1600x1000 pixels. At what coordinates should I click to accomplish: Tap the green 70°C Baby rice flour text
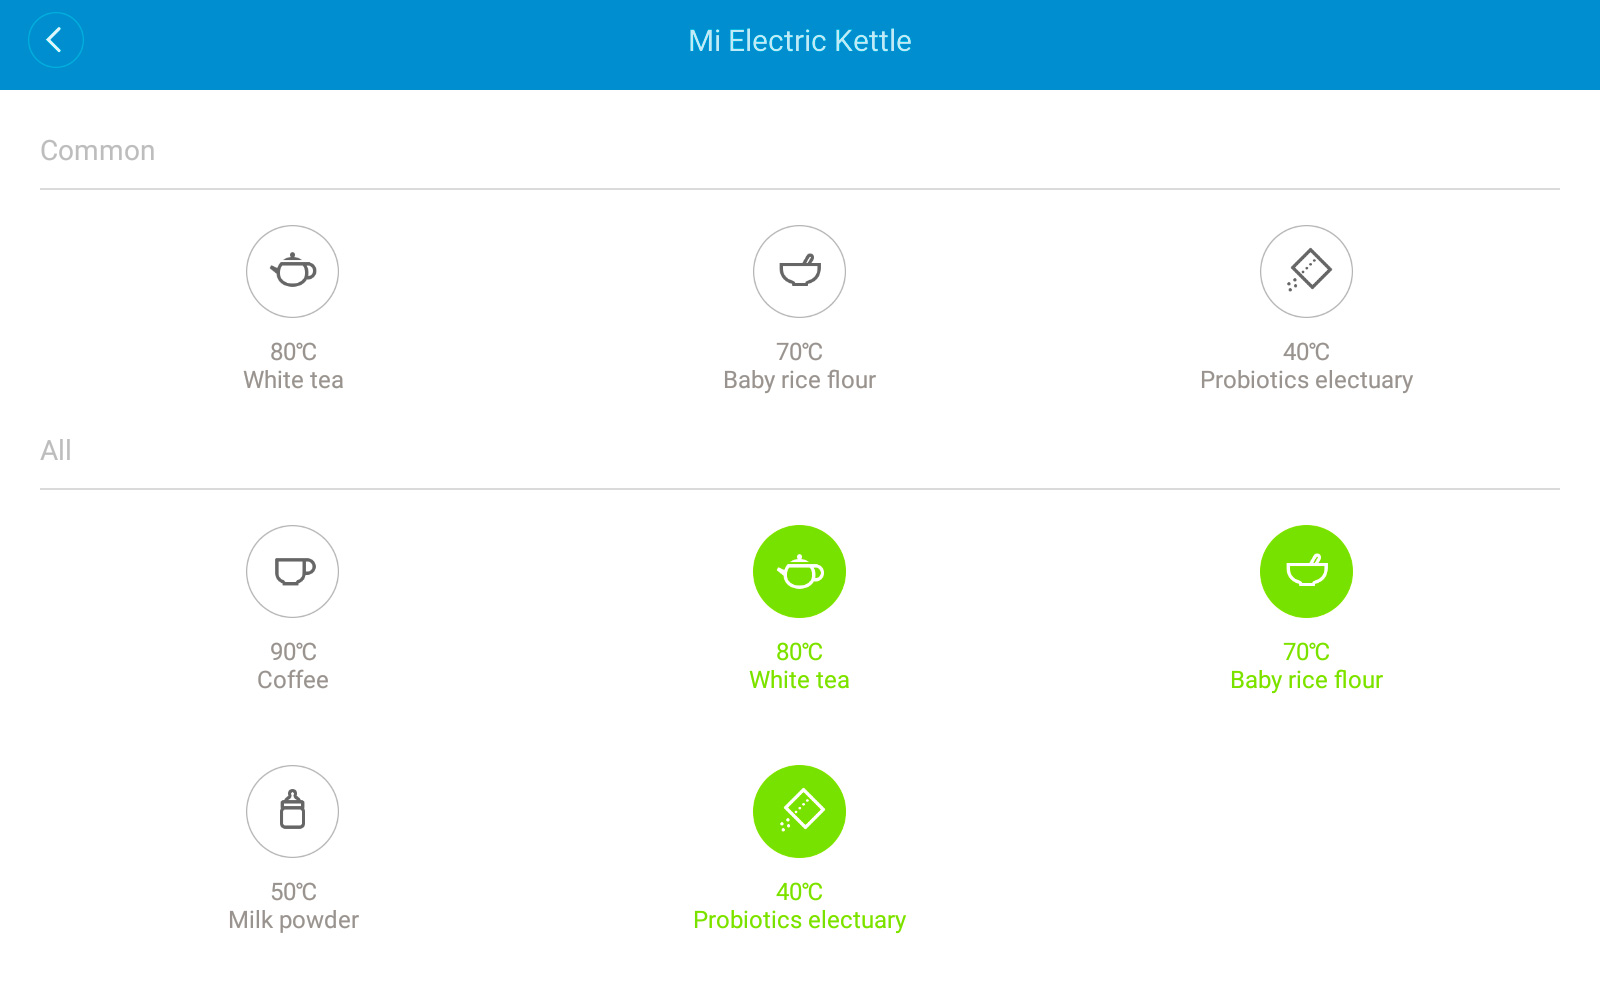point(1306,666)
